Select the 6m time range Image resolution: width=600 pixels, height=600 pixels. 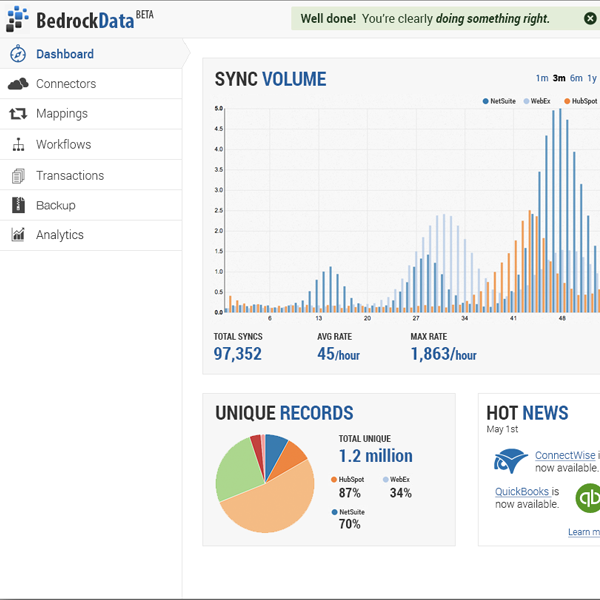click(576, 78)
